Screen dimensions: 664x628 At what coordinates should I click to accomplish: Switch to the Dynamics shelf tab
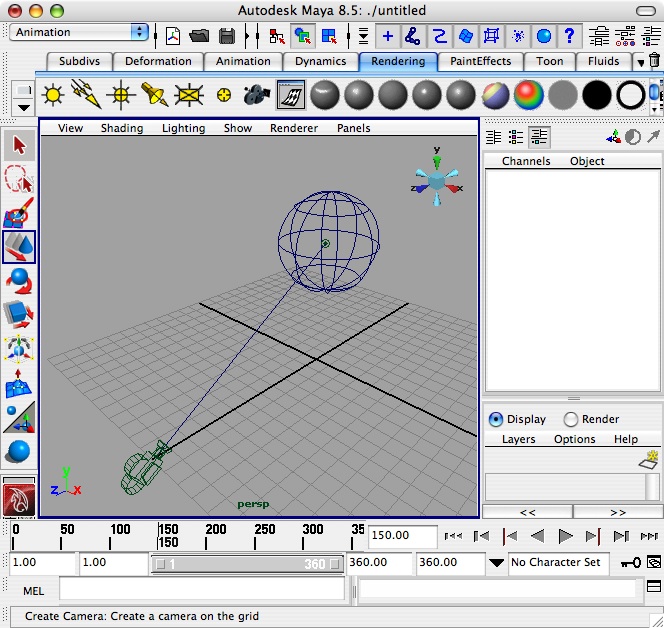coord(320,61)
